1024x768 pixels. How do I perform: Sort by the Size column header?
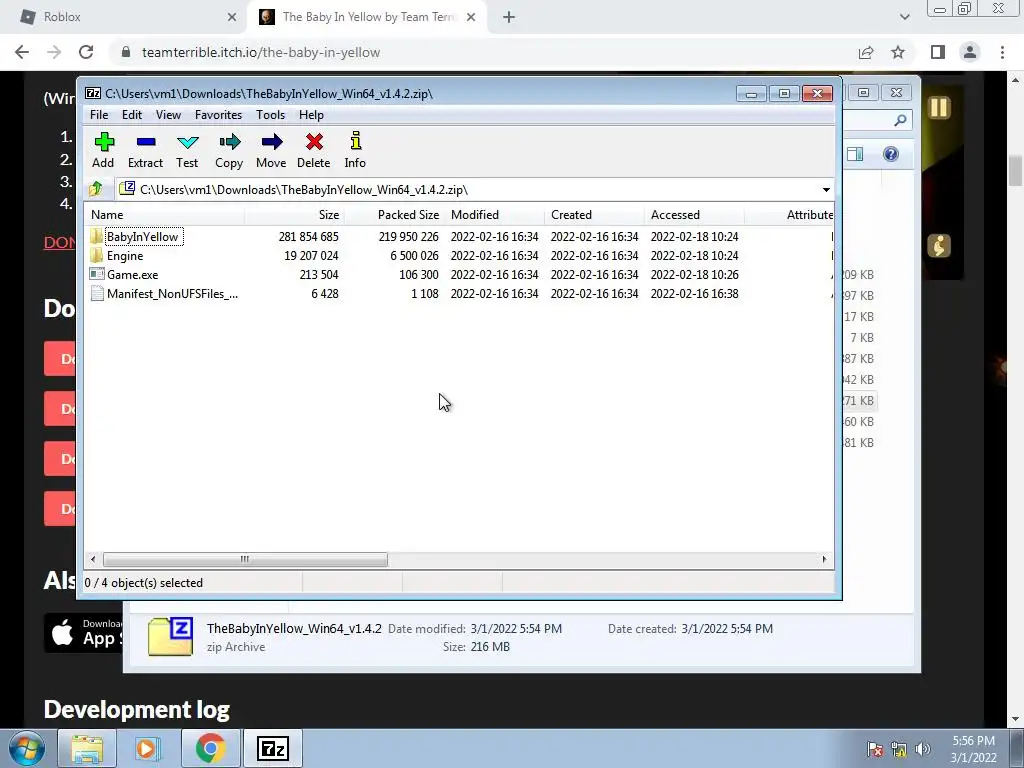[294, 215]
